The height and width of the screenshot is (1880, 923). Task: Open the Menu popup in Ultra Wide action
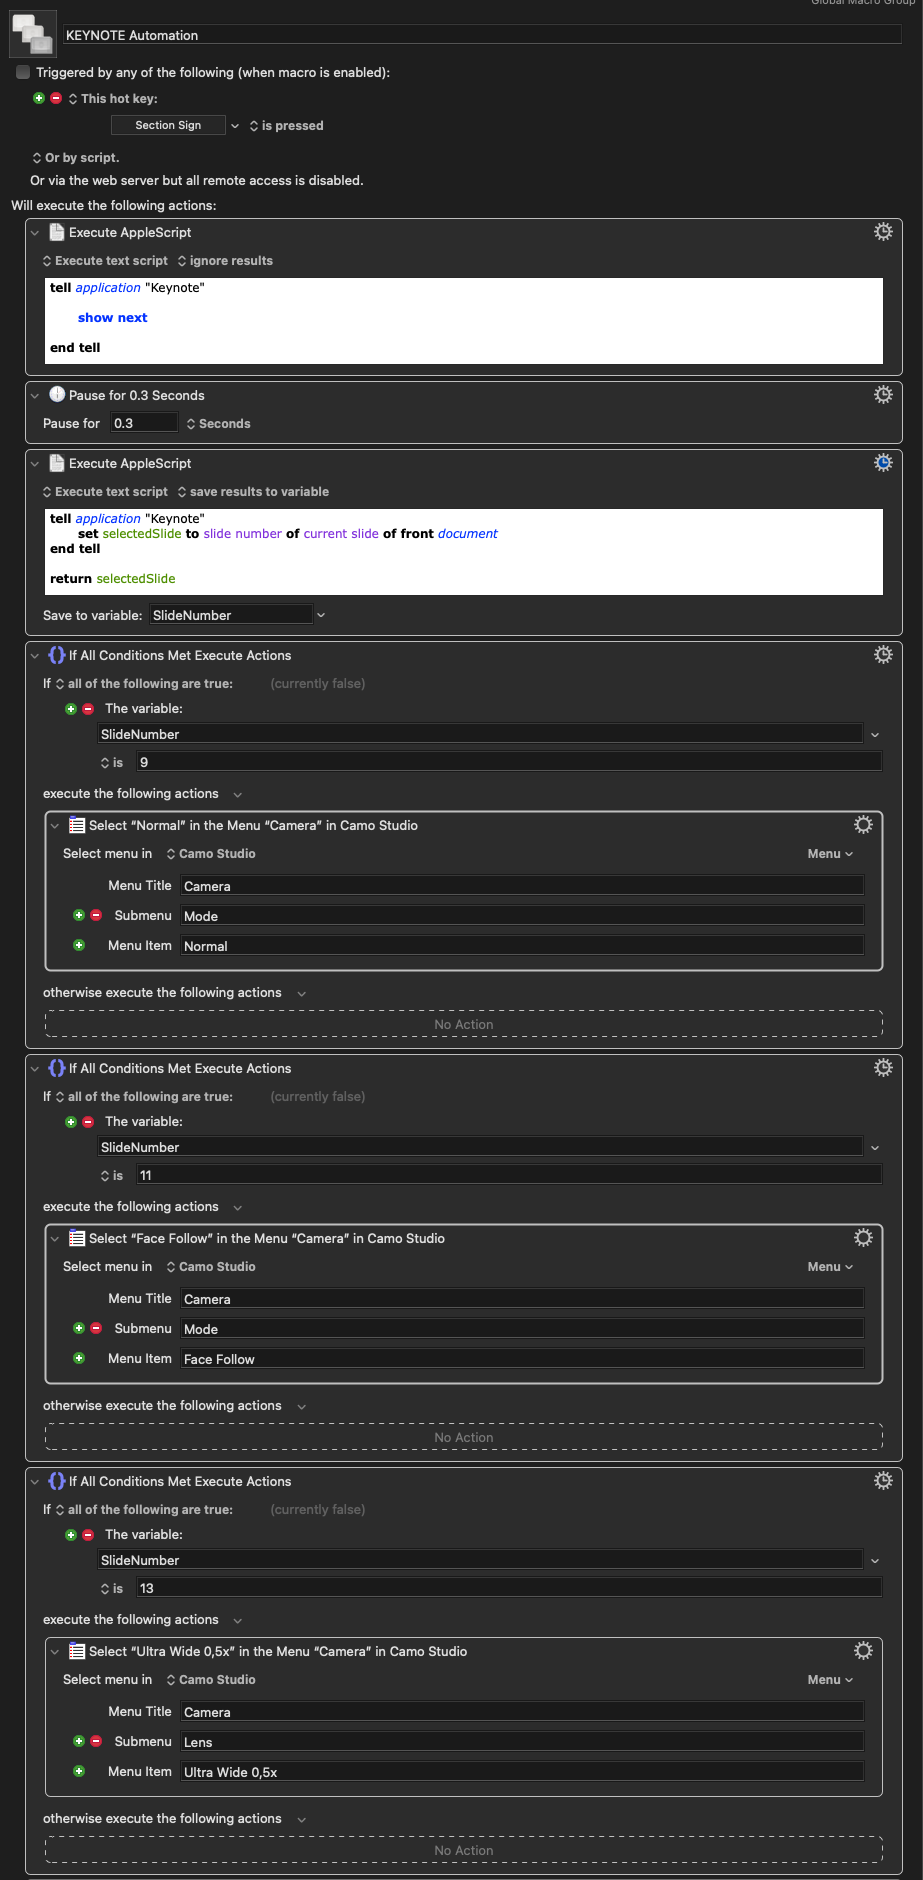[x=830, y=1679]
